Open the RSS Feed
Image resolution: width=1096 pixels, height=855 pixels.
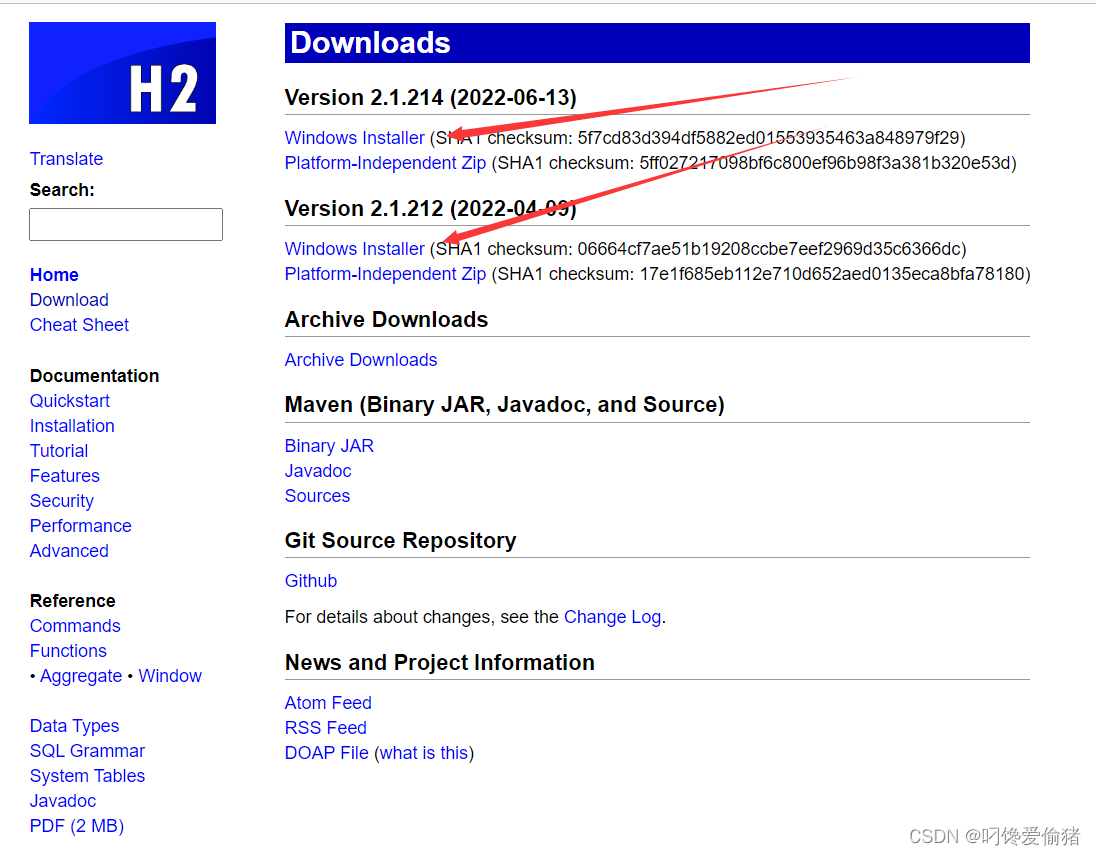325,727
